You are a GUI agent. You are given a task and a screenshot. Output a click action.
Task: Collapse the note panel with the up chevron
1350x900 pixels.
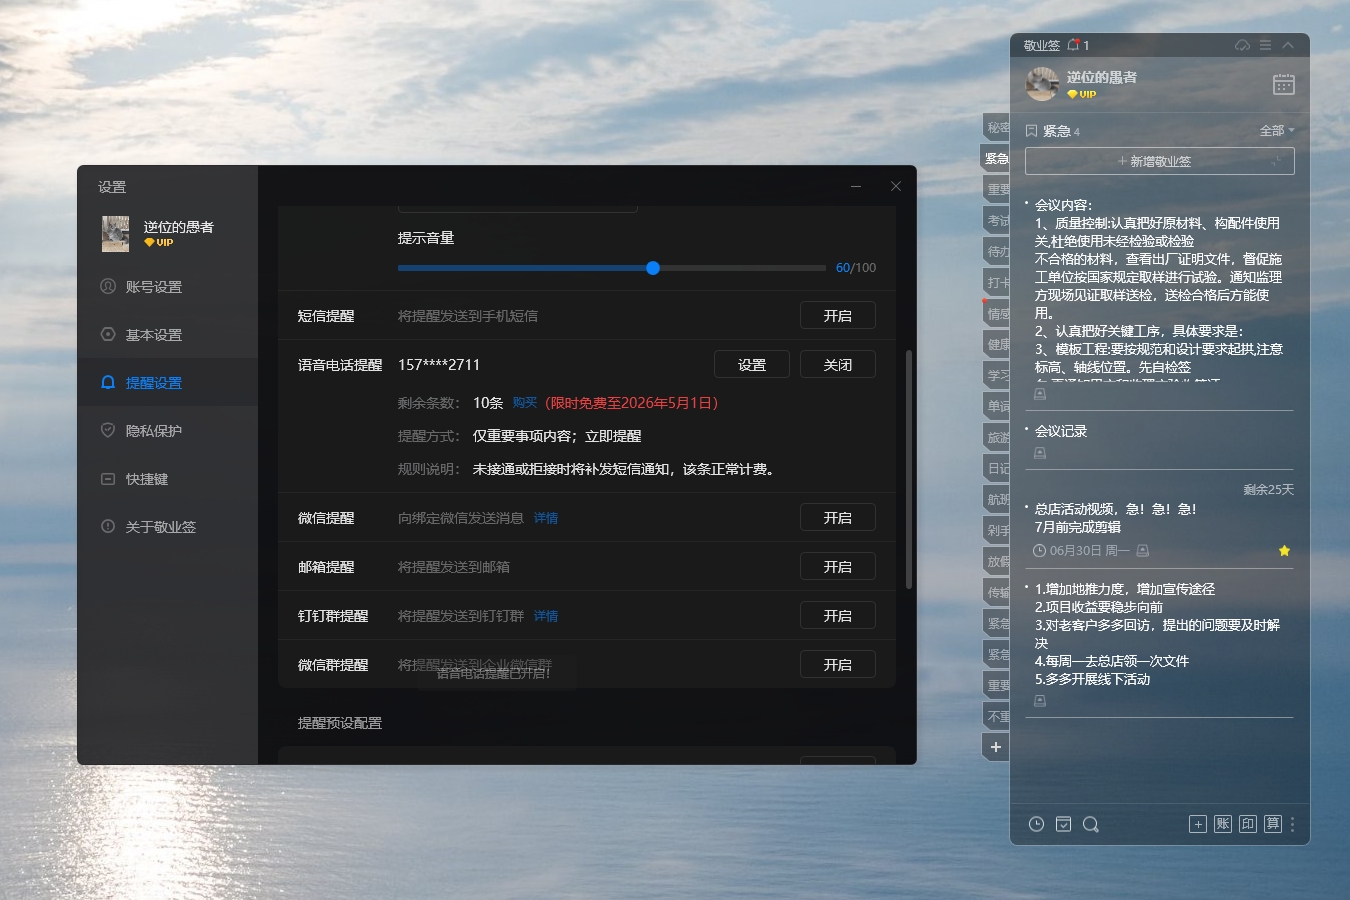tap(1288, 45)
